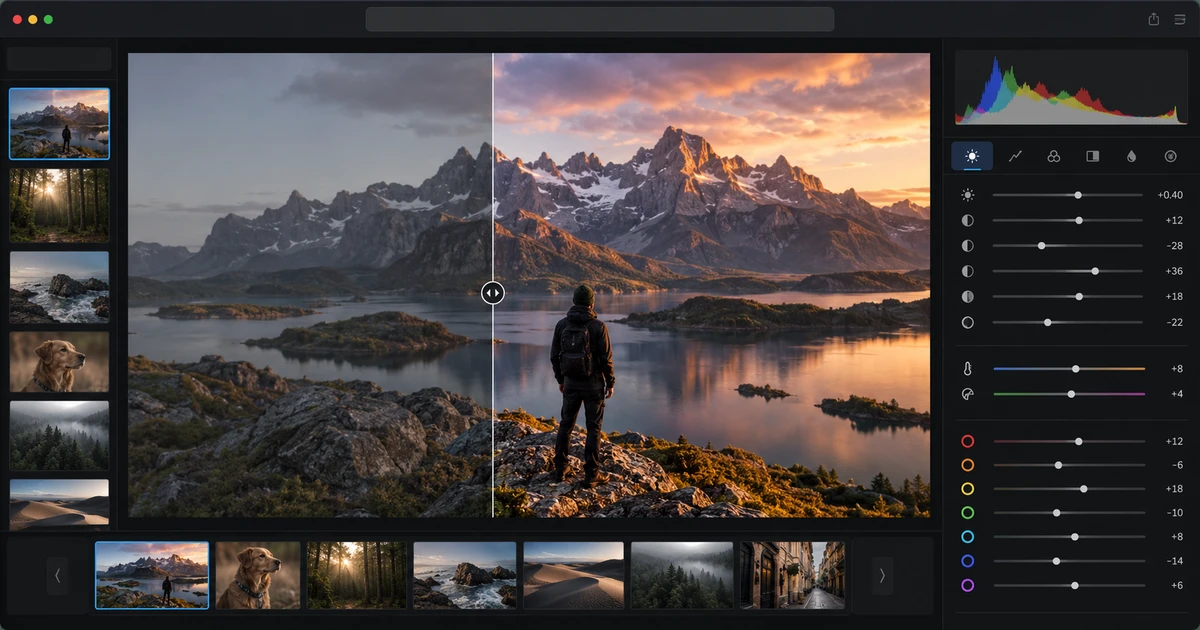Click the half-circle icon in the +36 row

[967, 271]
